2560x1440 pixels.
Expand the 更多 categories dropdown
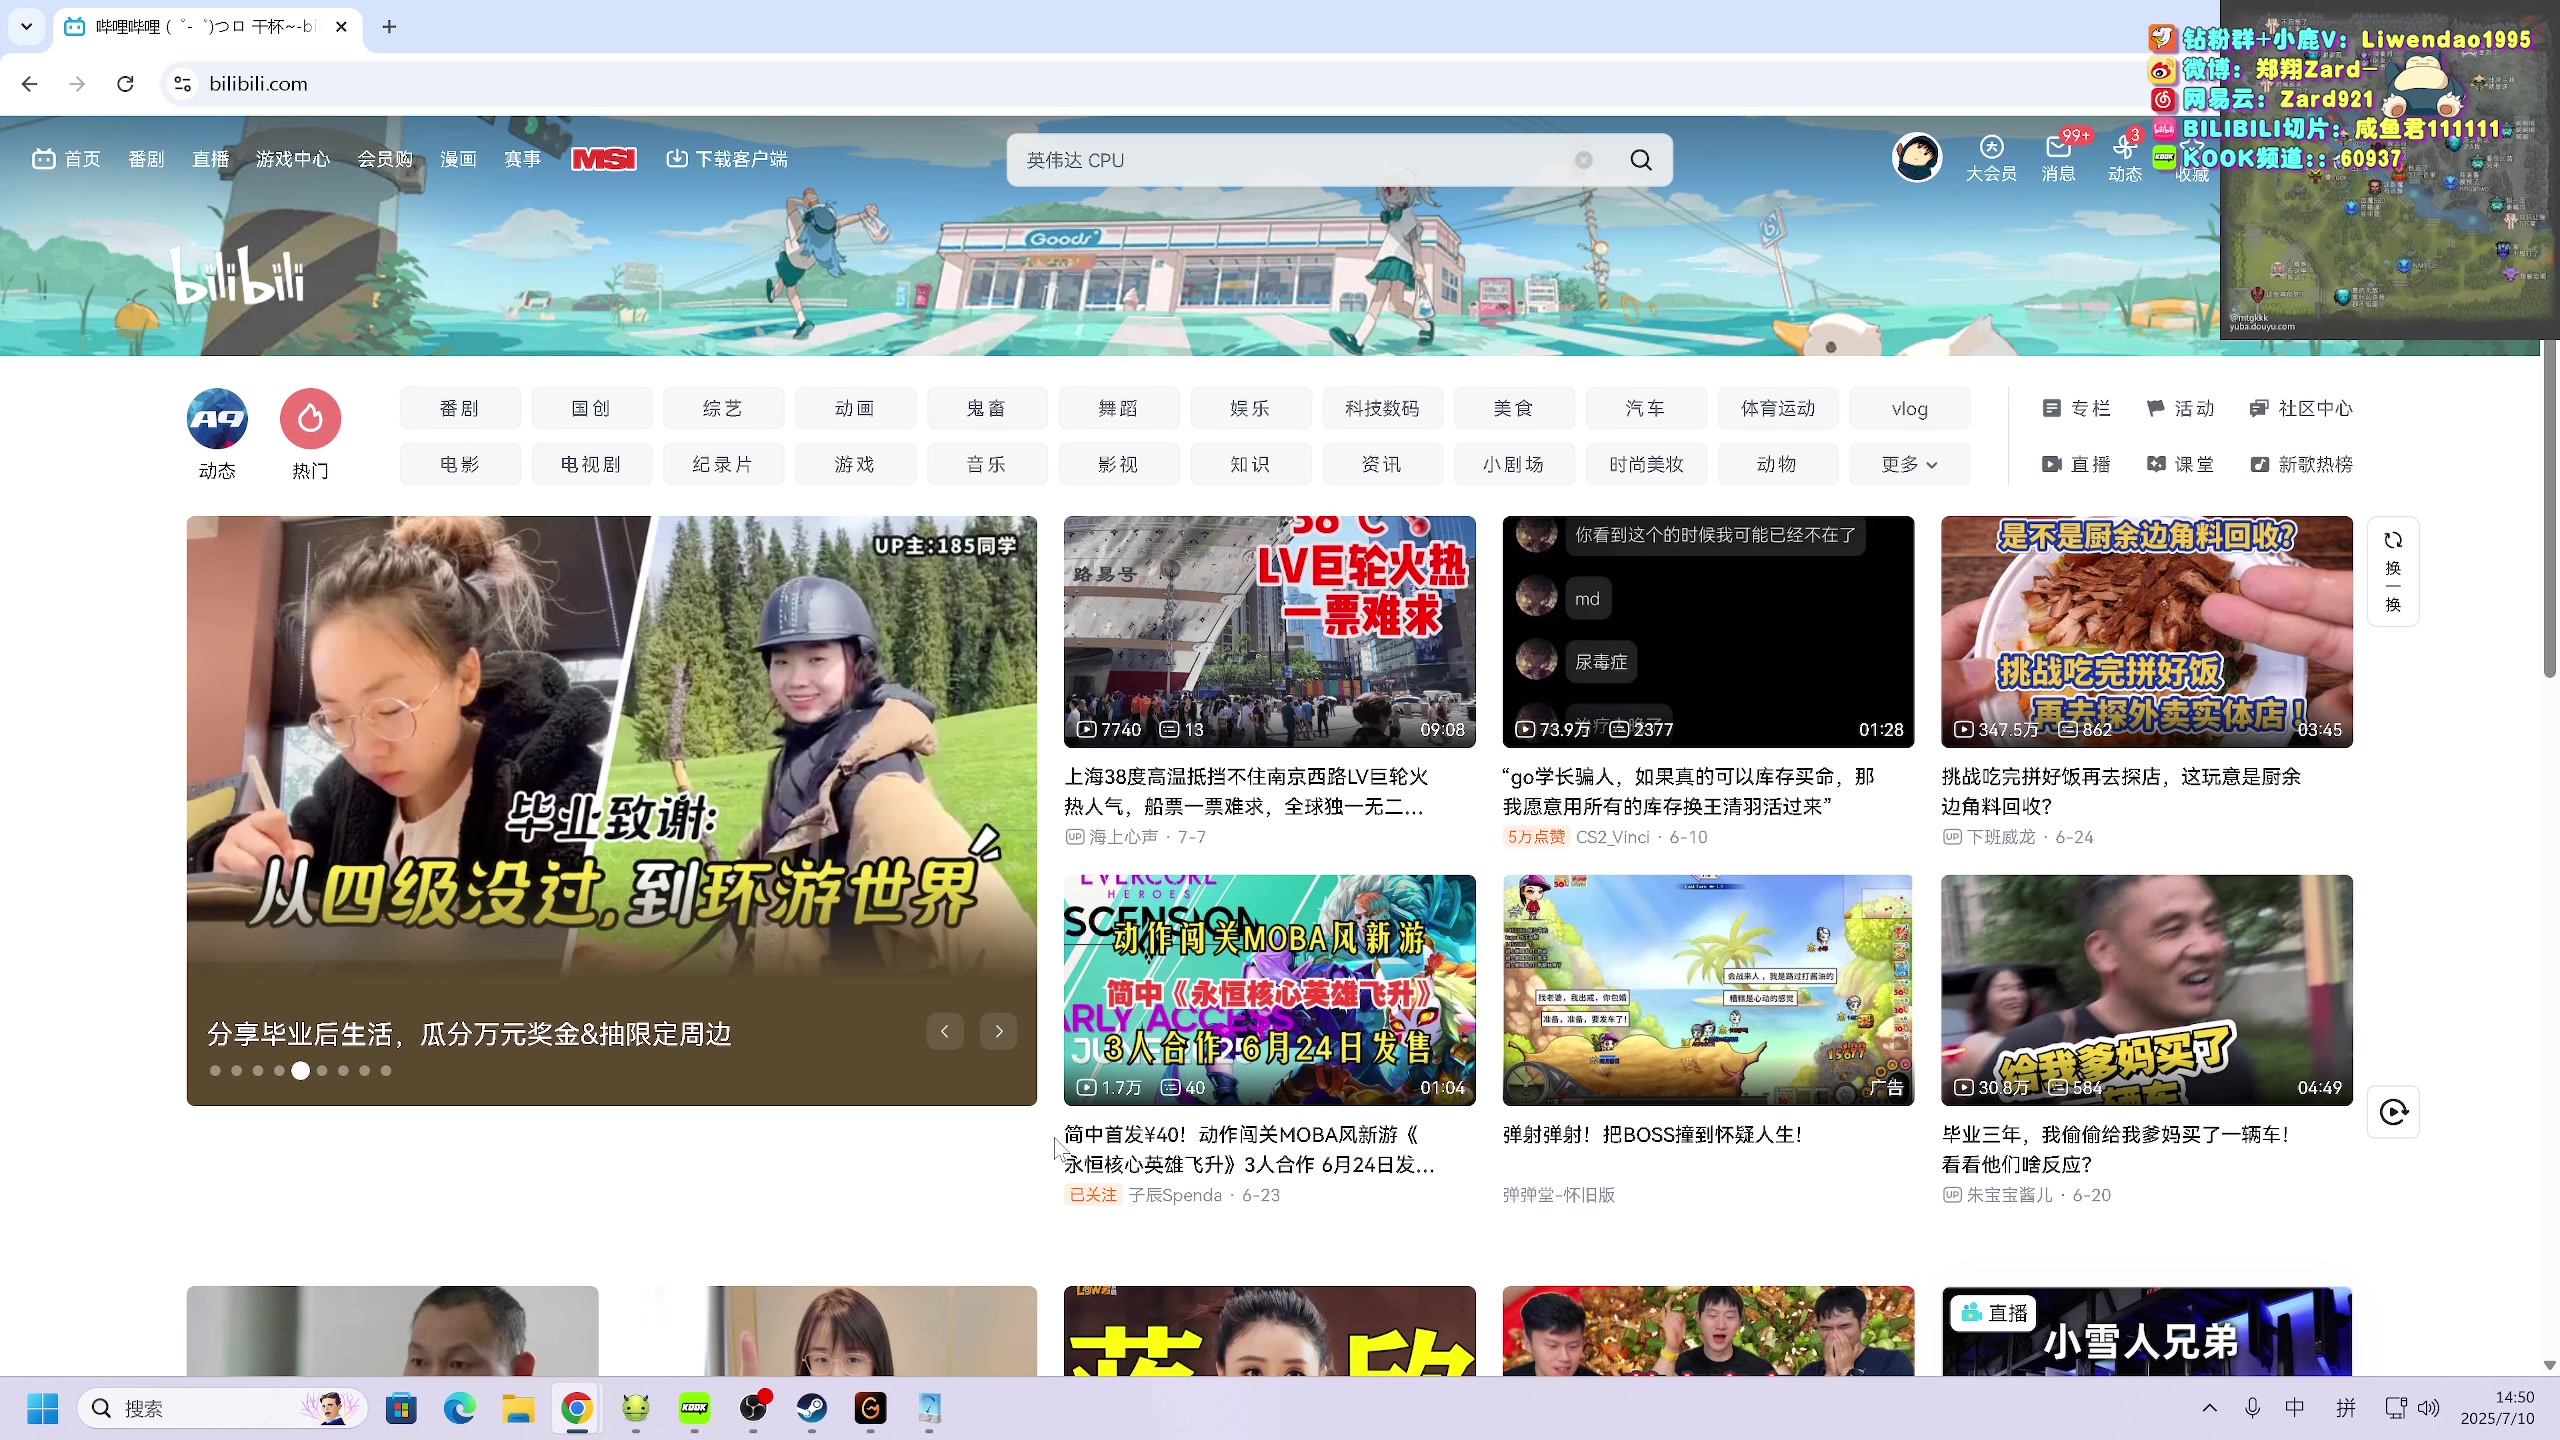coord(1909,464)
